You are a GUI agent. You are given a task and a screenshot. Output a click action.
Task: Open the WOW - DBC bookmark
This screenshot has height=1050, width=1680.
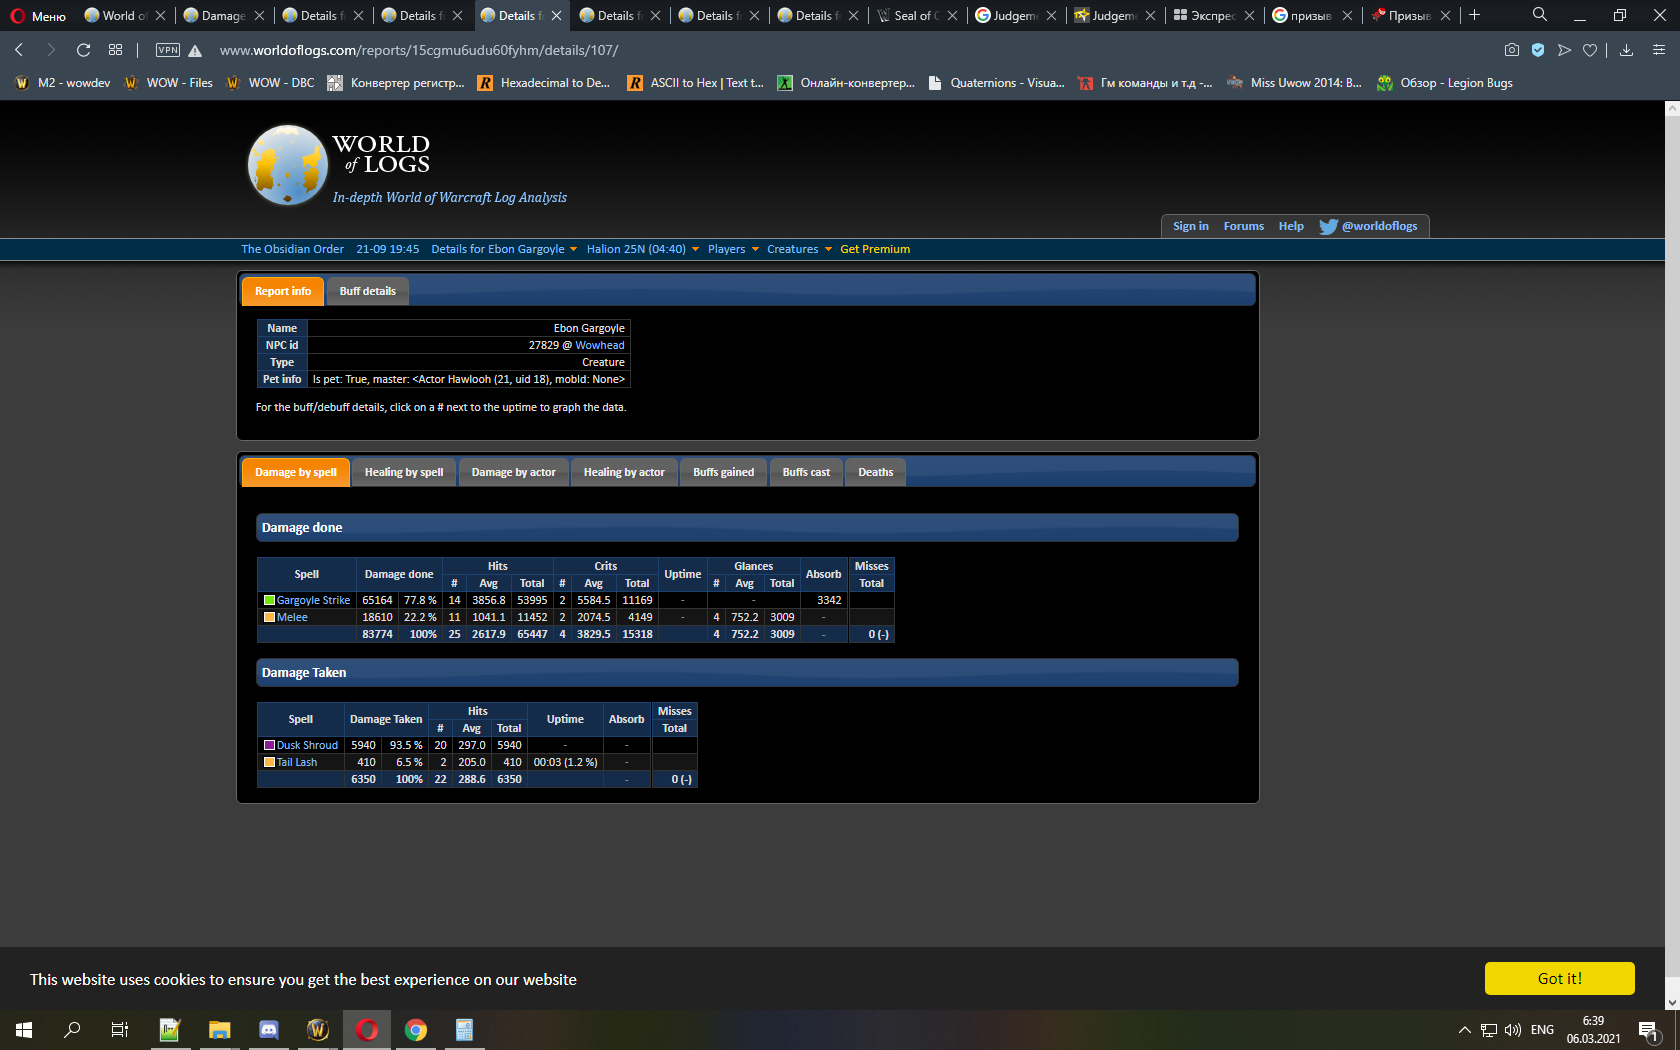click(270, 83)
